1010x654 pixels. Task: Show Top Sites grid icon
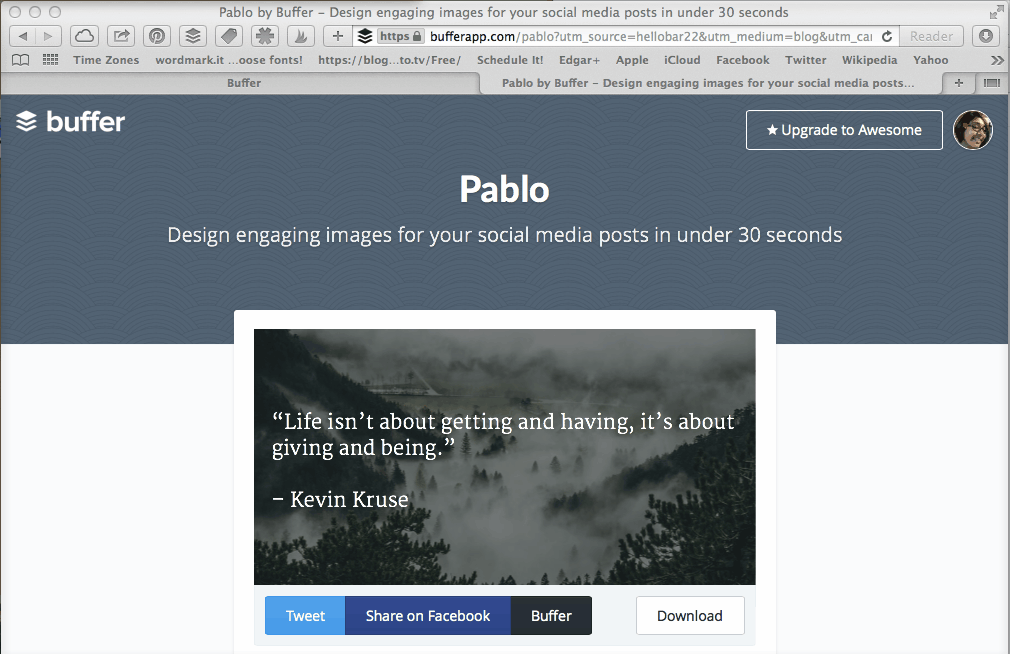[50, 60]
